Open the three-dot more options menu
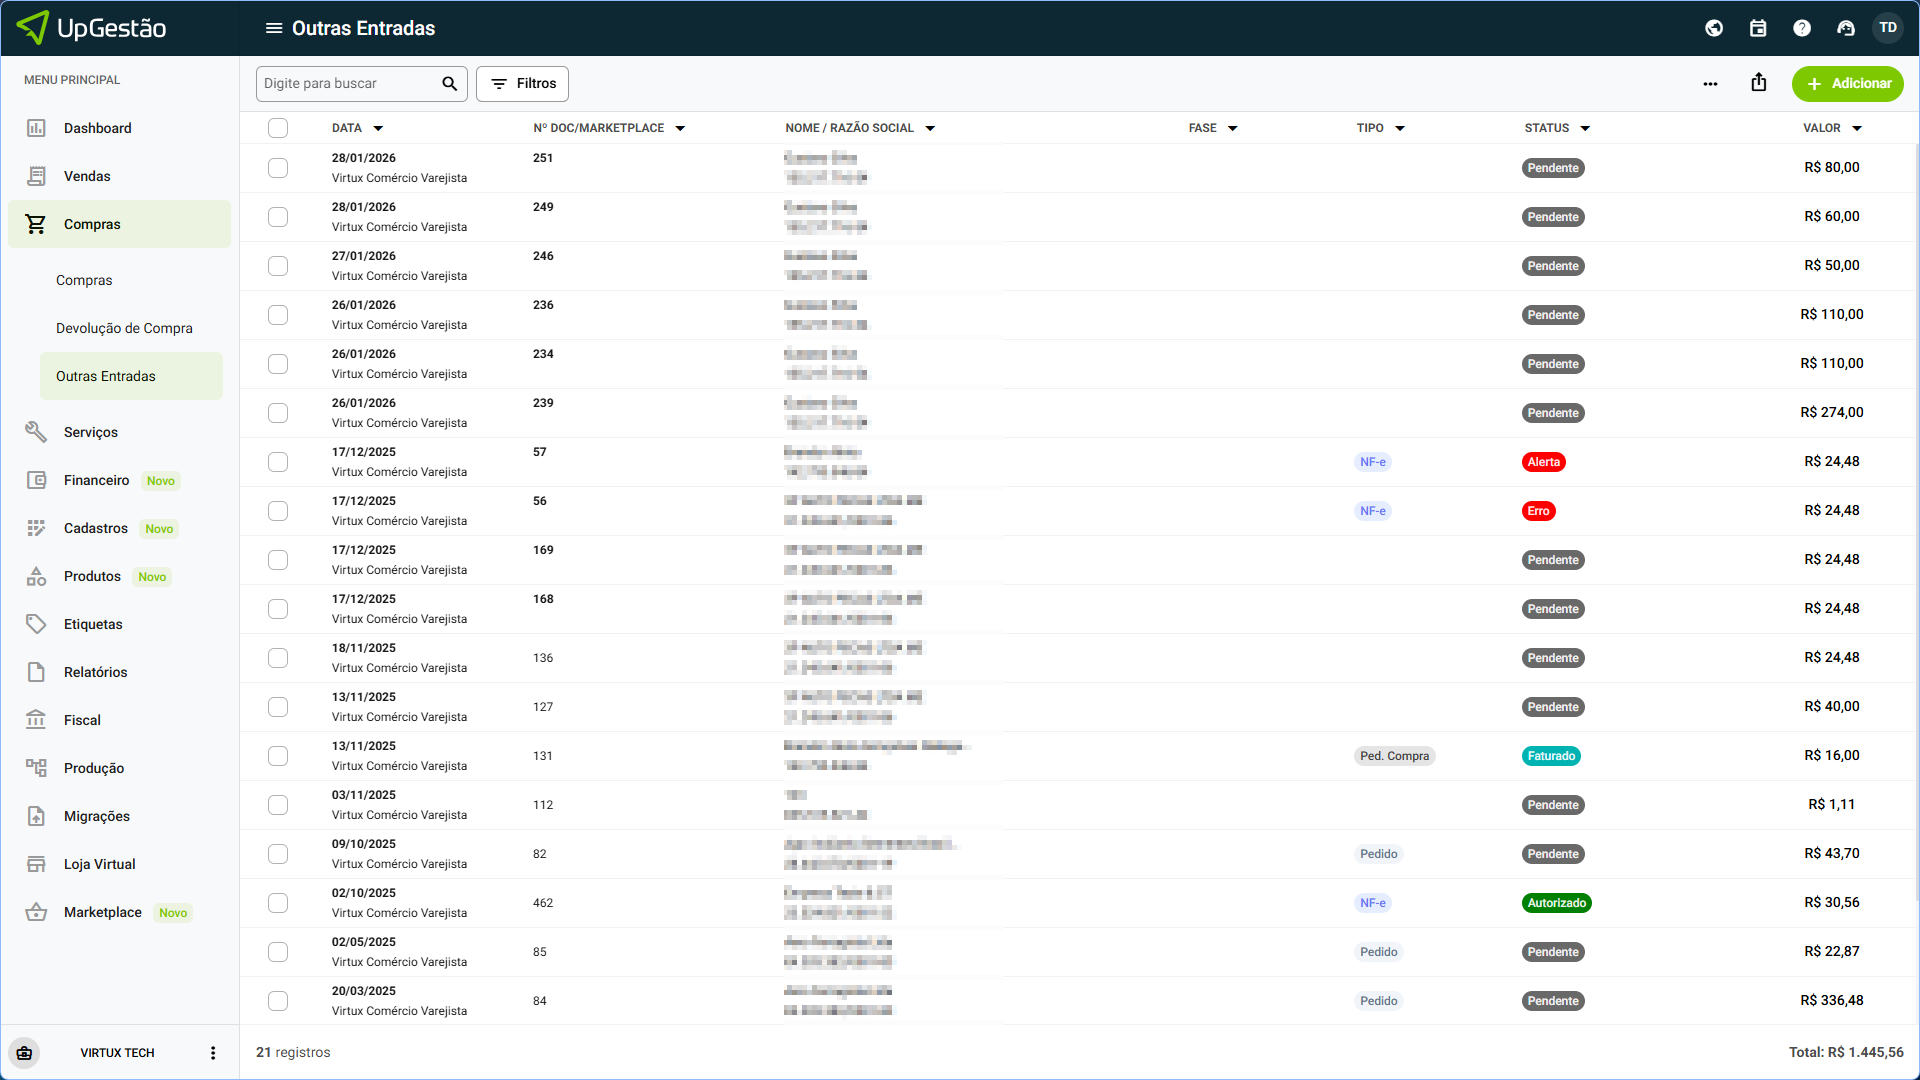The image size is (1920, 1080). coord(1710,84)
